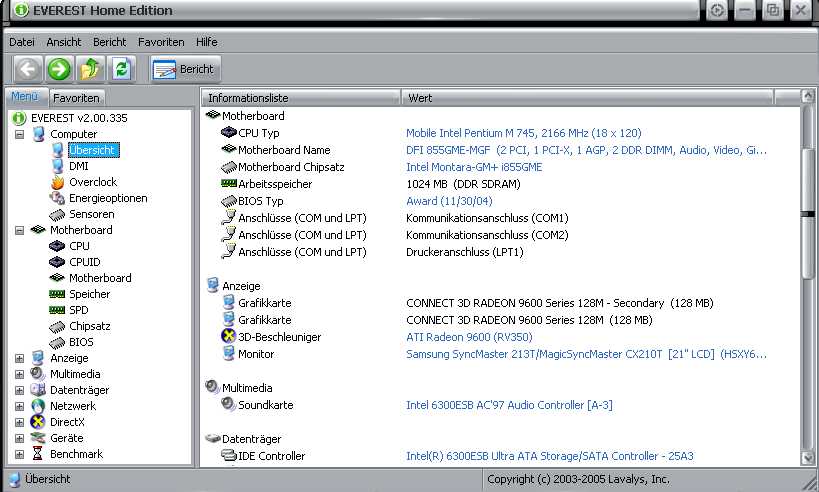Expand the DirectX tree node
This screenshot has width=819, height=492.
(x=19, y=423)
